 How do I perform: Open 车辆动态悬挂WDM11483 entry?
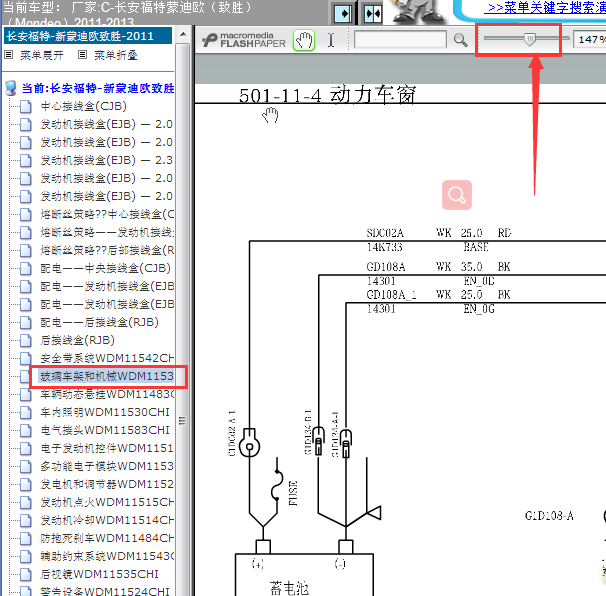click(107, 394)
